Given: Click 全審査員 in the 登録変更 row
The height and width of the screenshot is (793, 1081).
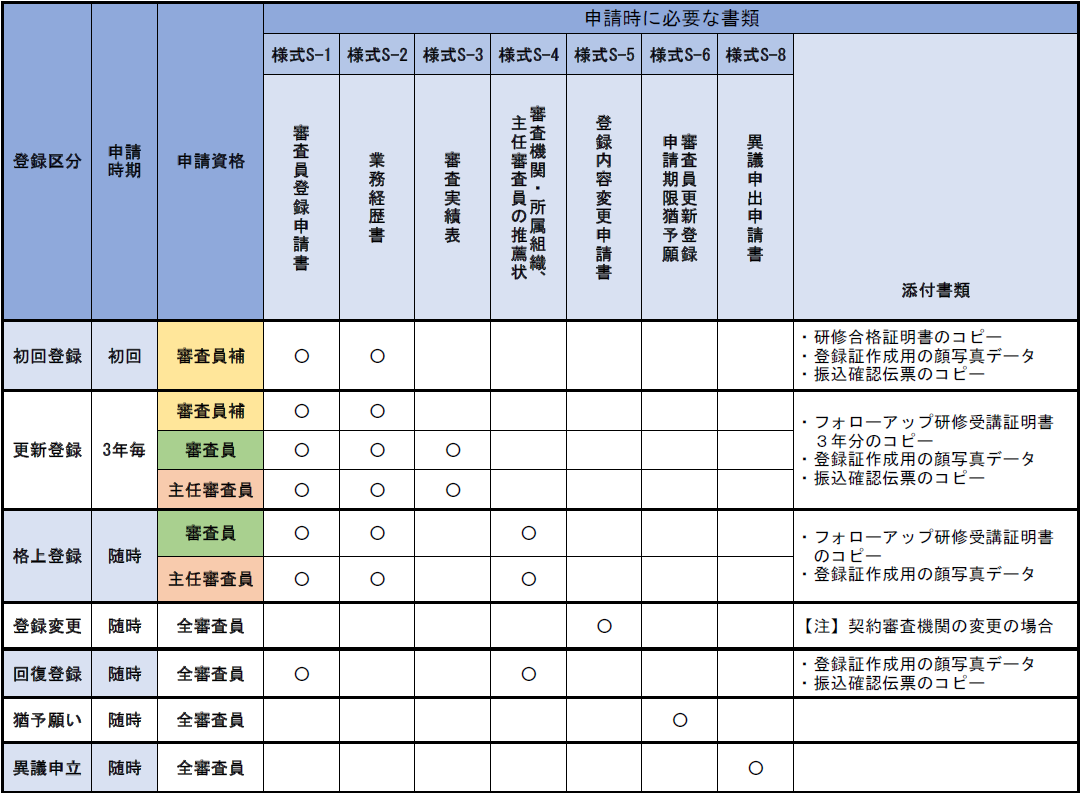Looking at the screenshot, I should pos(210,626).
